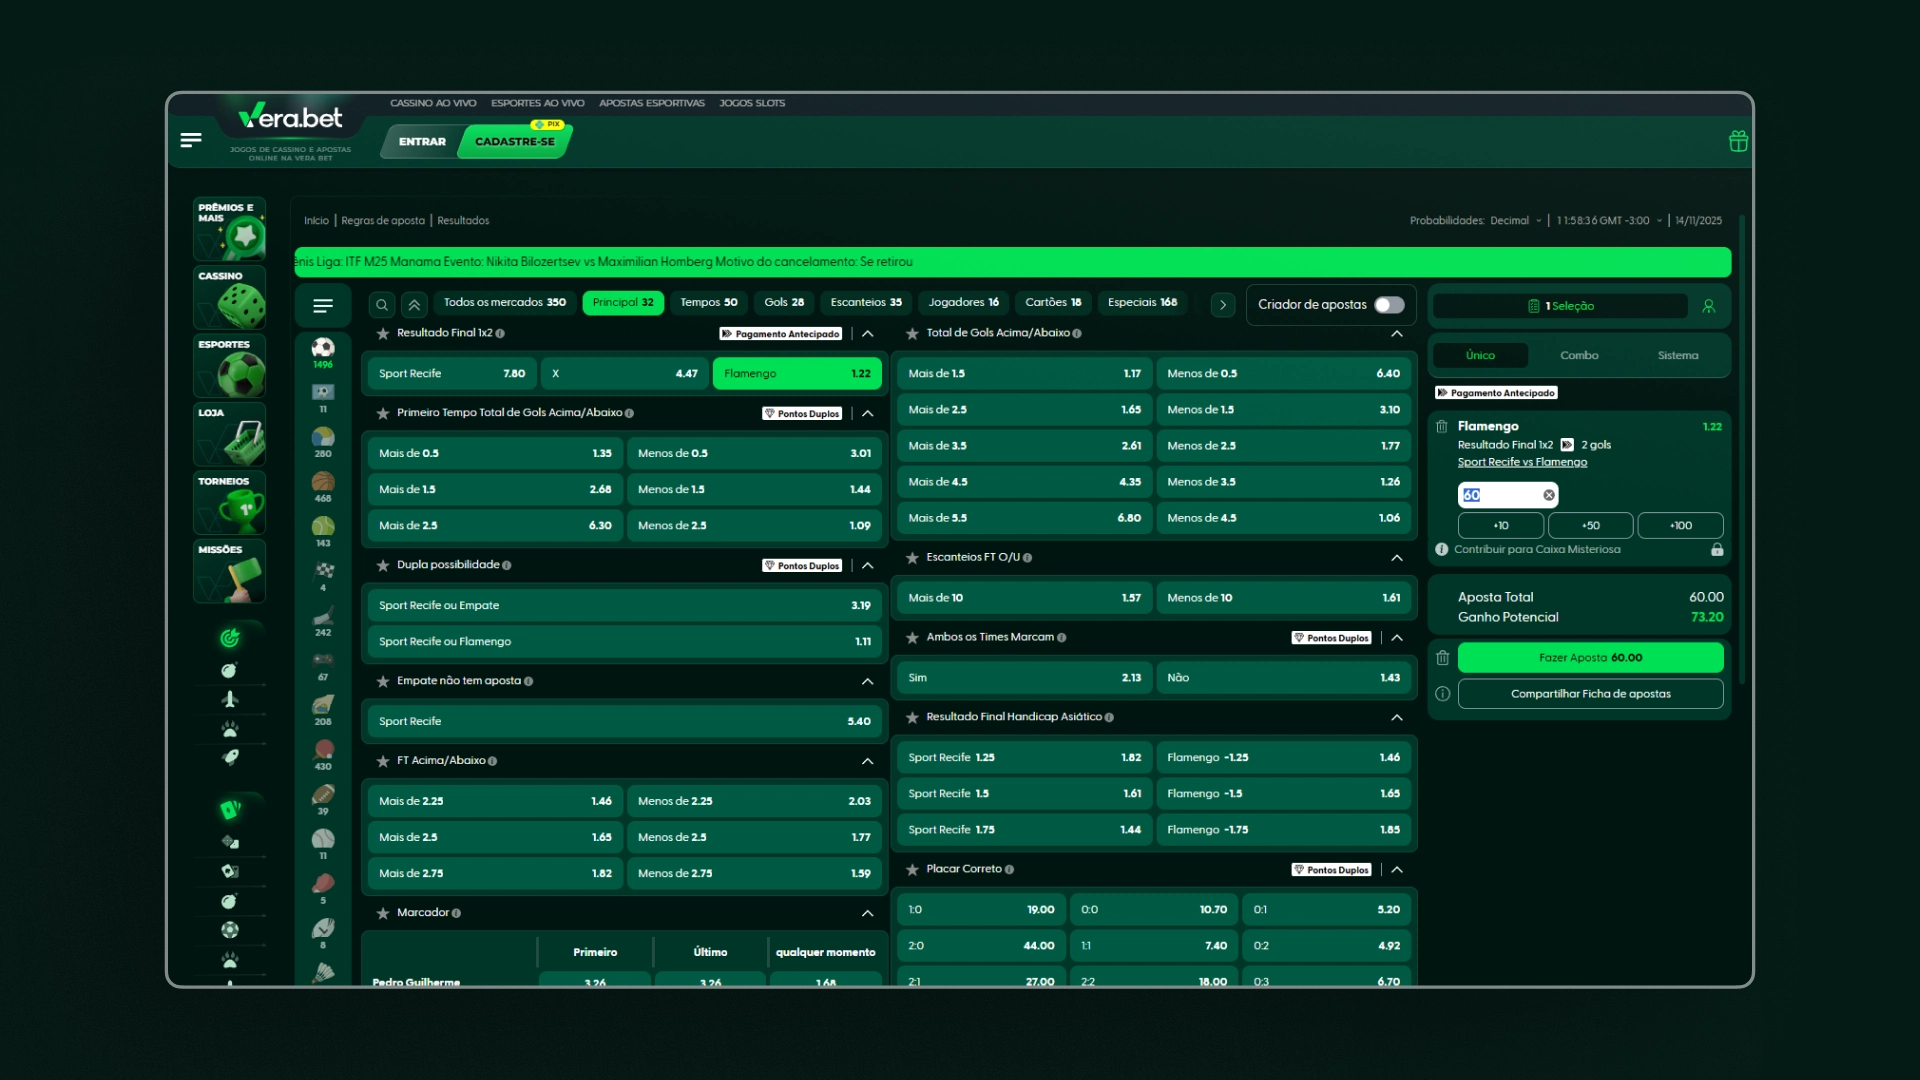The width and height of the screenshot is (1920, 1080).
Task: Clear the stake amount with the x icon
Action: pyautogui.click(x=1548, y=495)
